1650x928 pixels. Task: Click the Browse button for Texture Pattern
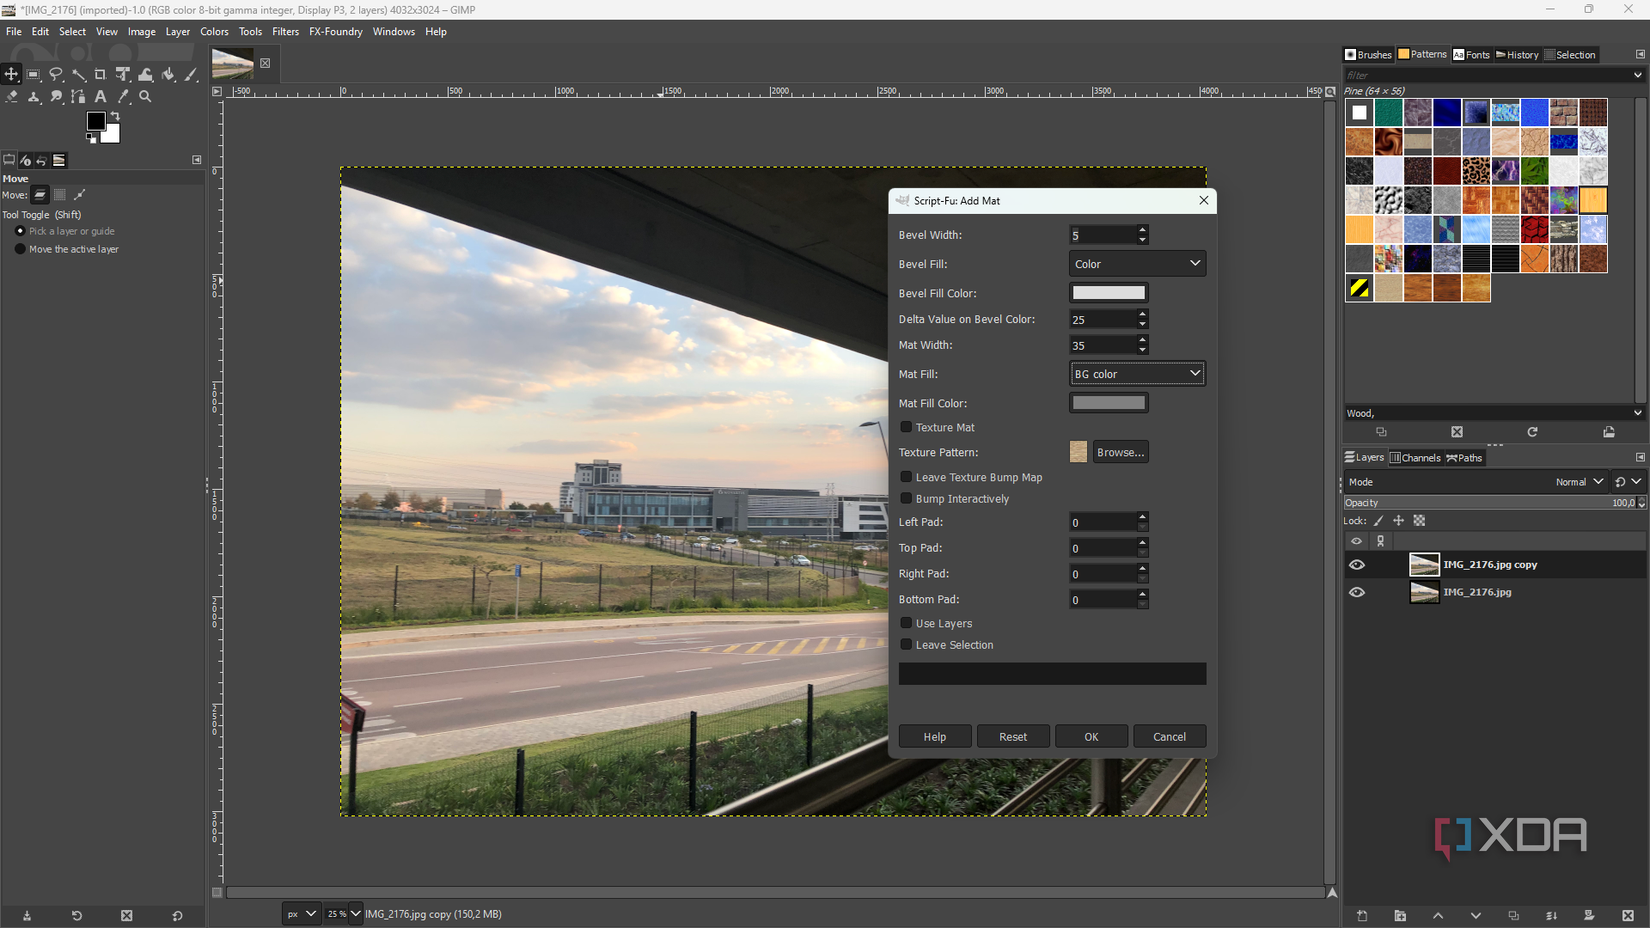click(1120, 452)
